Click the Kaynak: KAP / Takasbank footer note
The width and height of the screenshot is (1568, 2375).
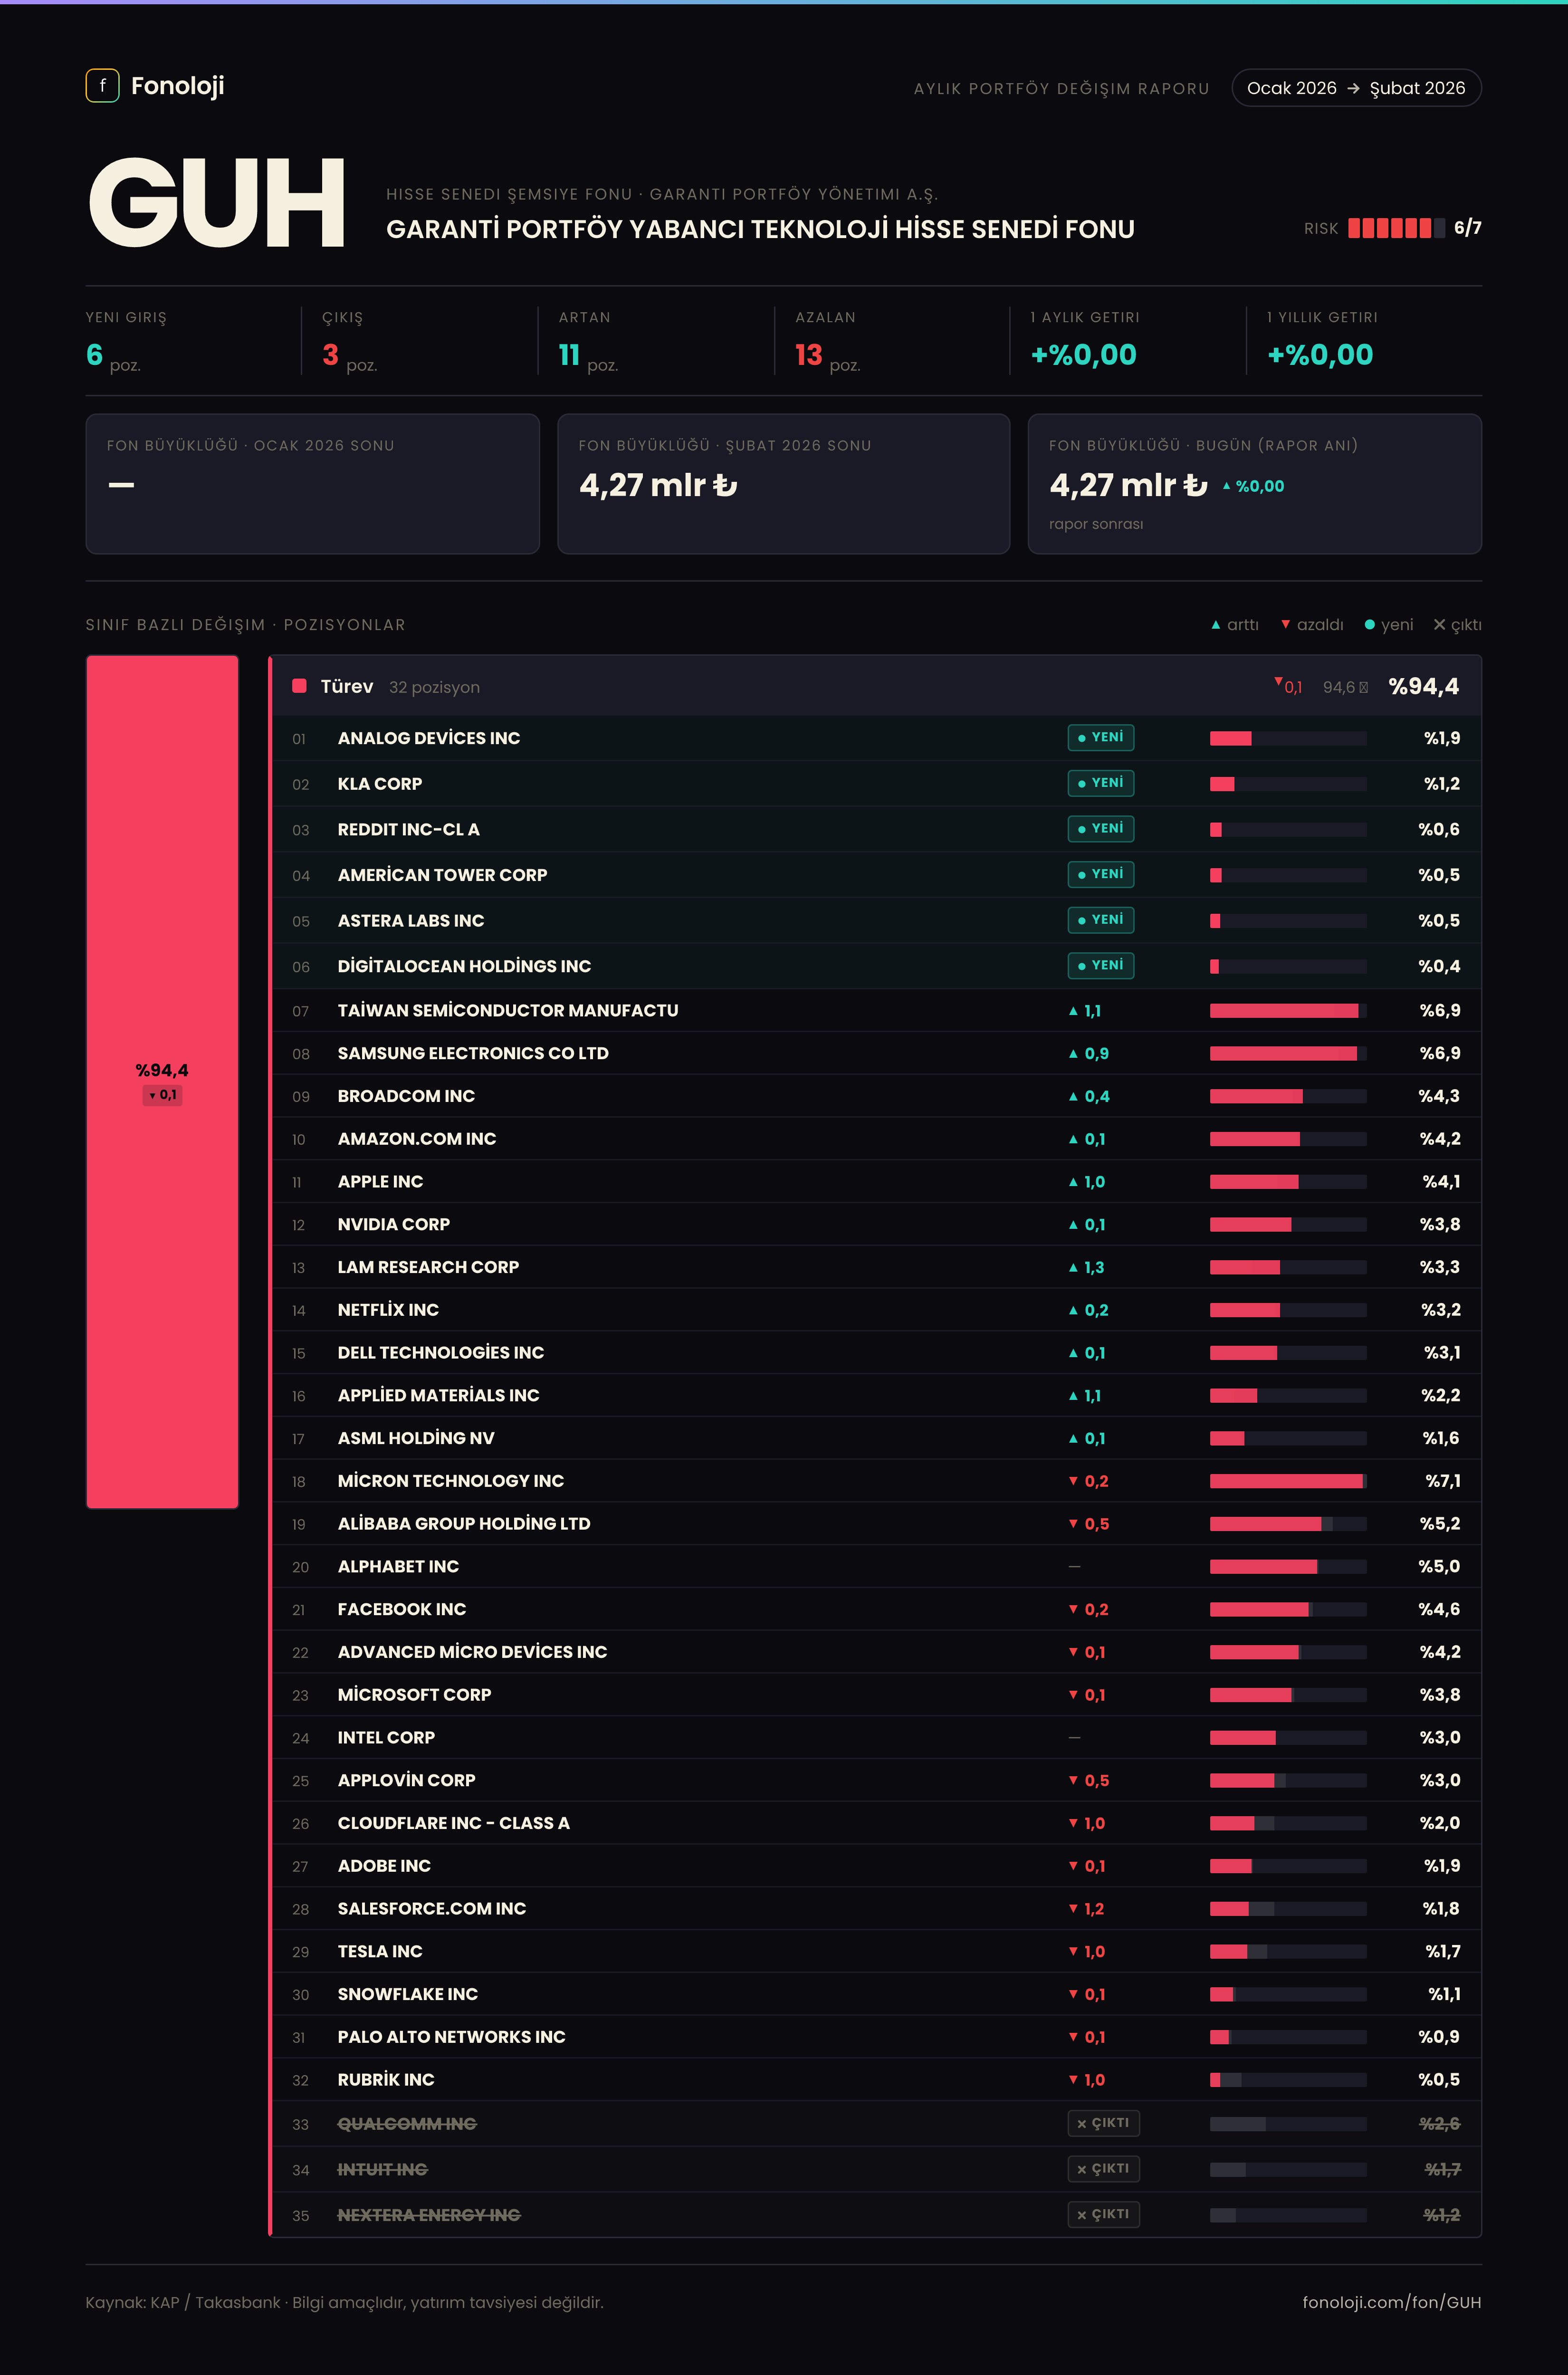click(344, 2302)
